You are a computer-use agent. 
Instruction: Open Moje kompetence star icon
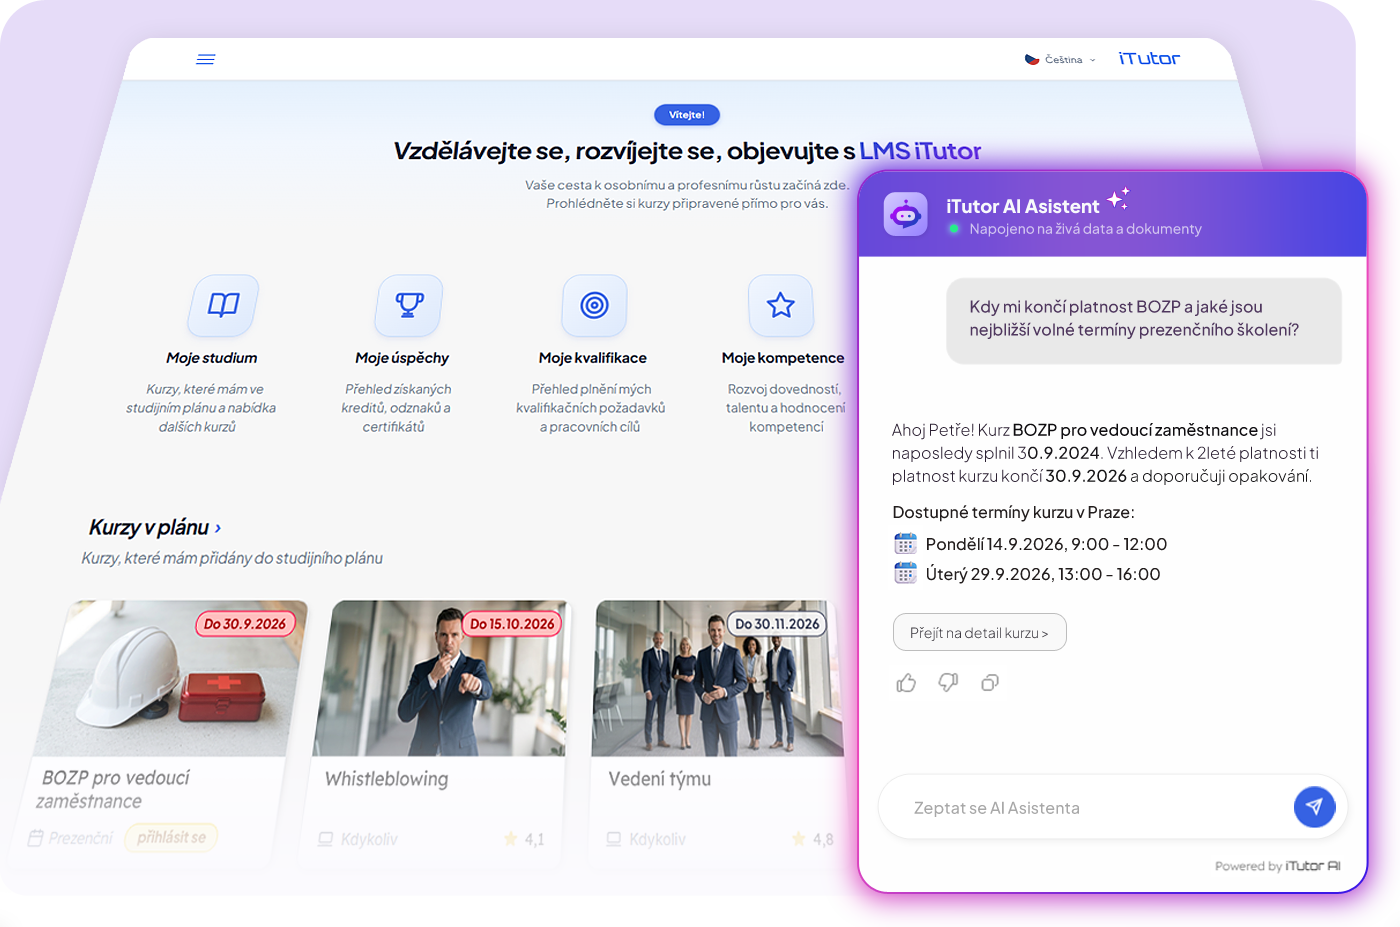click(x=781, y=305)
